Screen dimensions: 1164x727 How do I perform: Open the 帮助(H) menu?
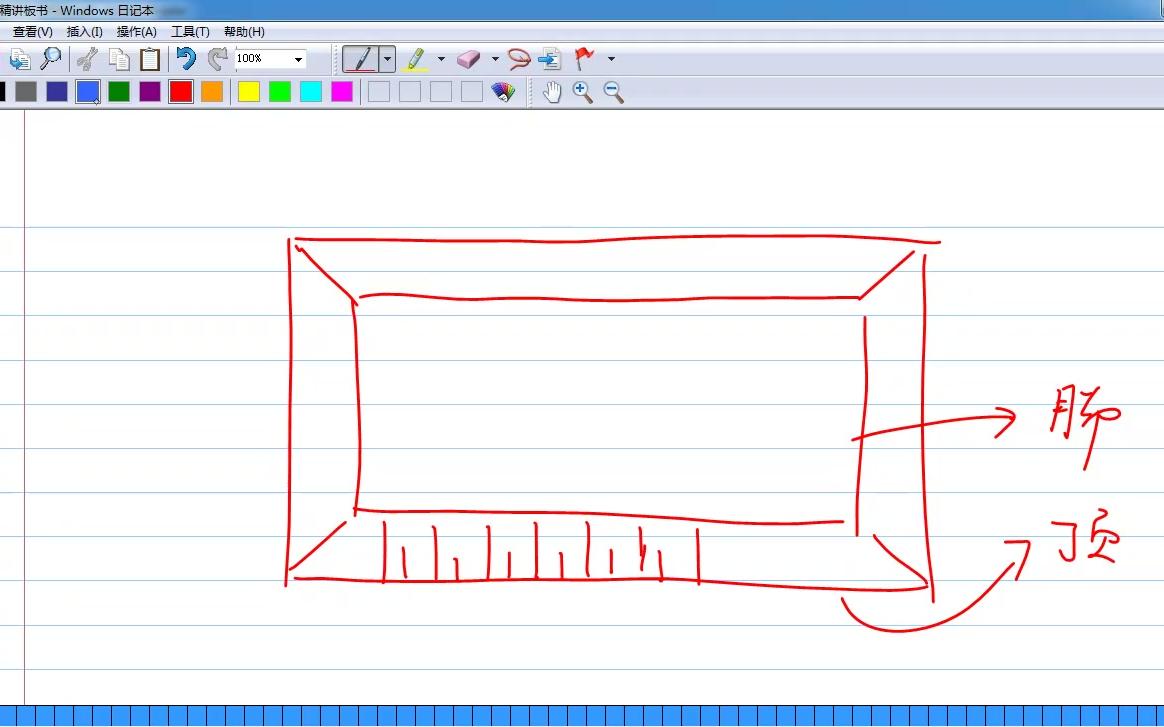pos(244,32)
